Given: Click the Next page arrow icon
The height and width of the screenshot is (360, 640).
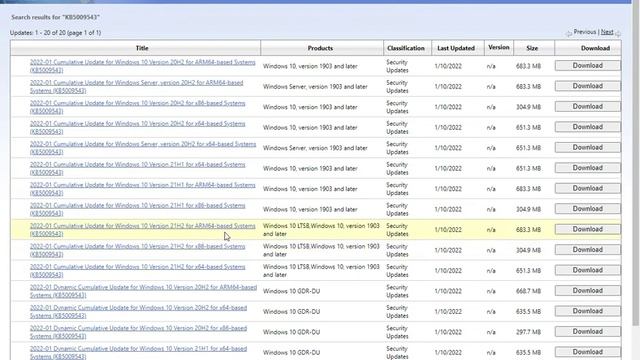Looking at the screenshot, I should click(618, 34).
